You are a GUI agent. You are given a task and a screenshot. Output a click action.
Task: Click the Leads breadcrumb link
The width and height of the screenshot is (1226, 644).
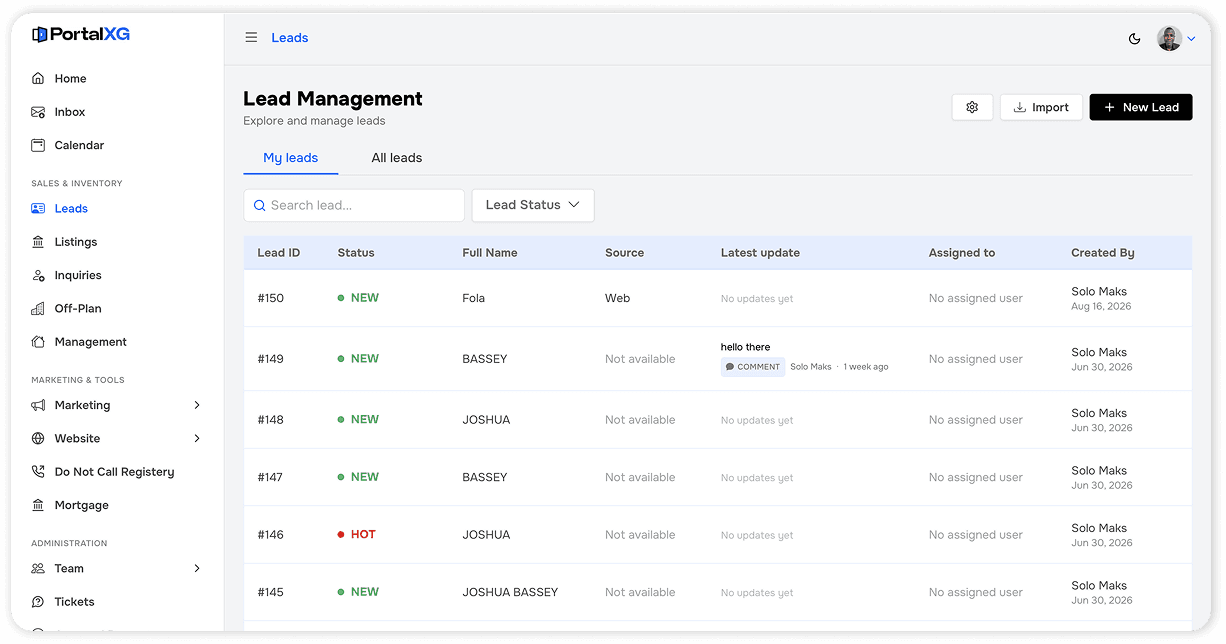[x=290, y=38]
